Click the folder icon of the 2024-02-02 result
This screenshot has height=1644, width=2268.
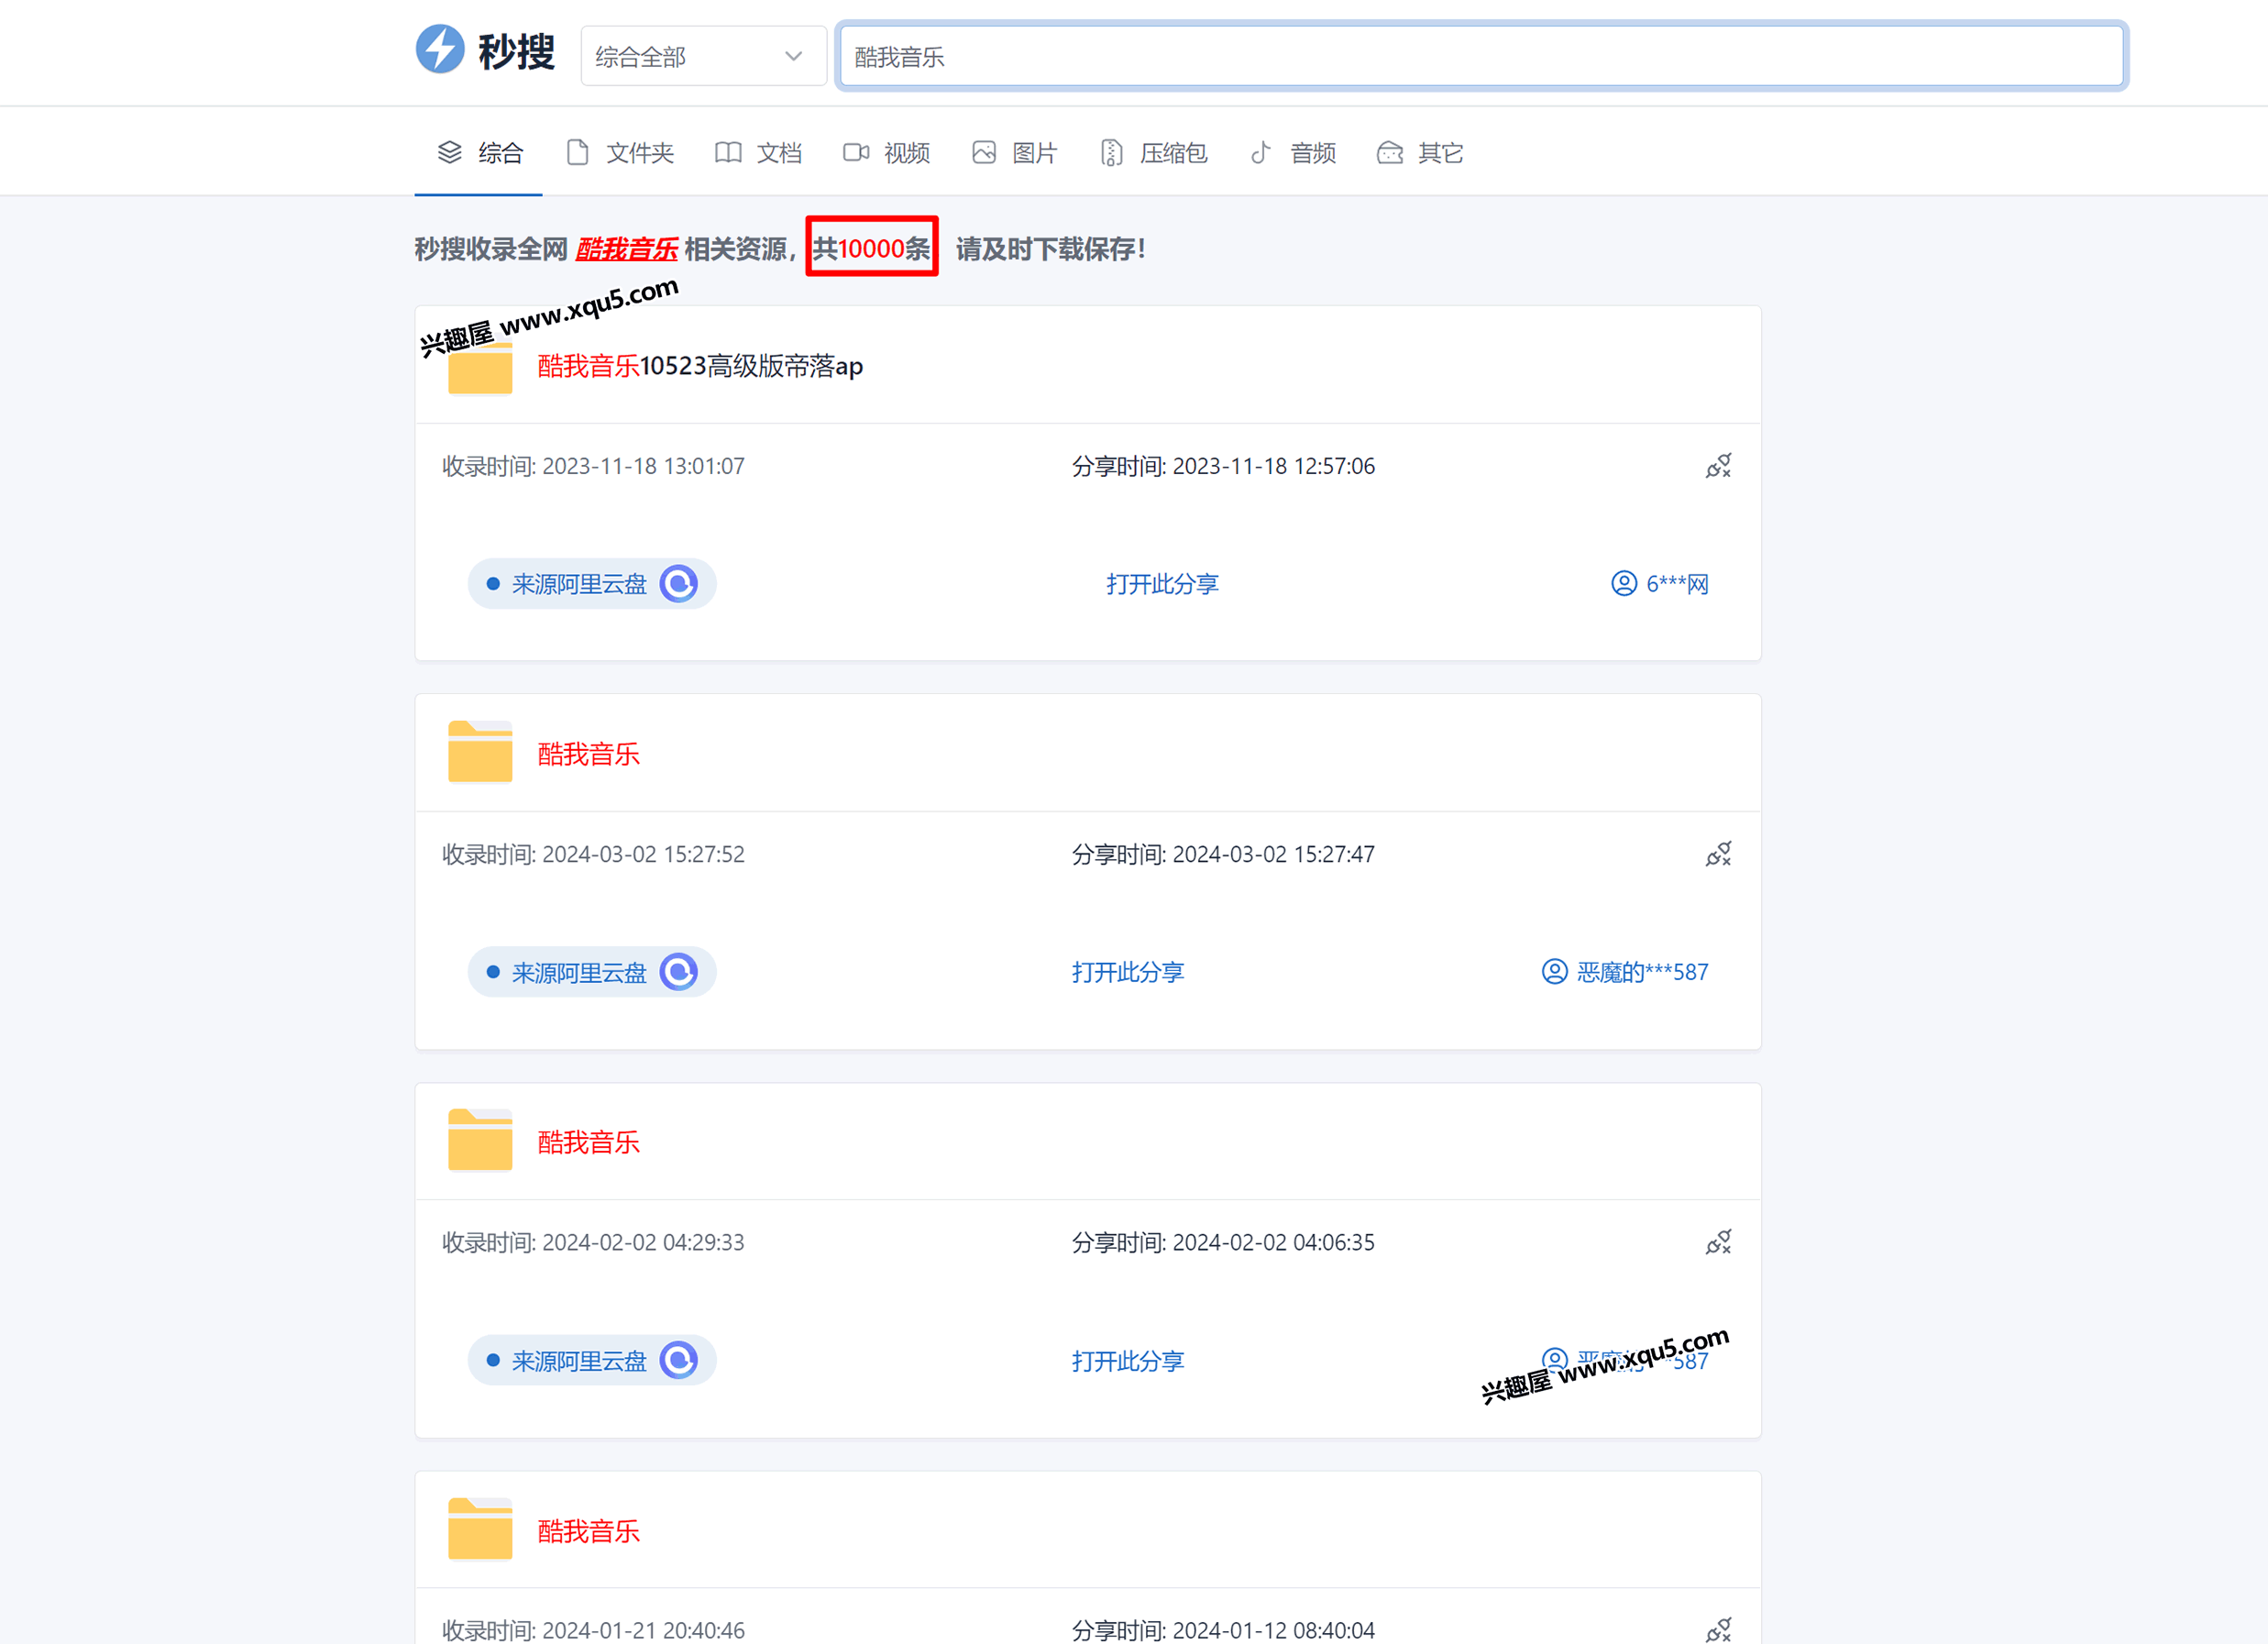point(480,1140)
